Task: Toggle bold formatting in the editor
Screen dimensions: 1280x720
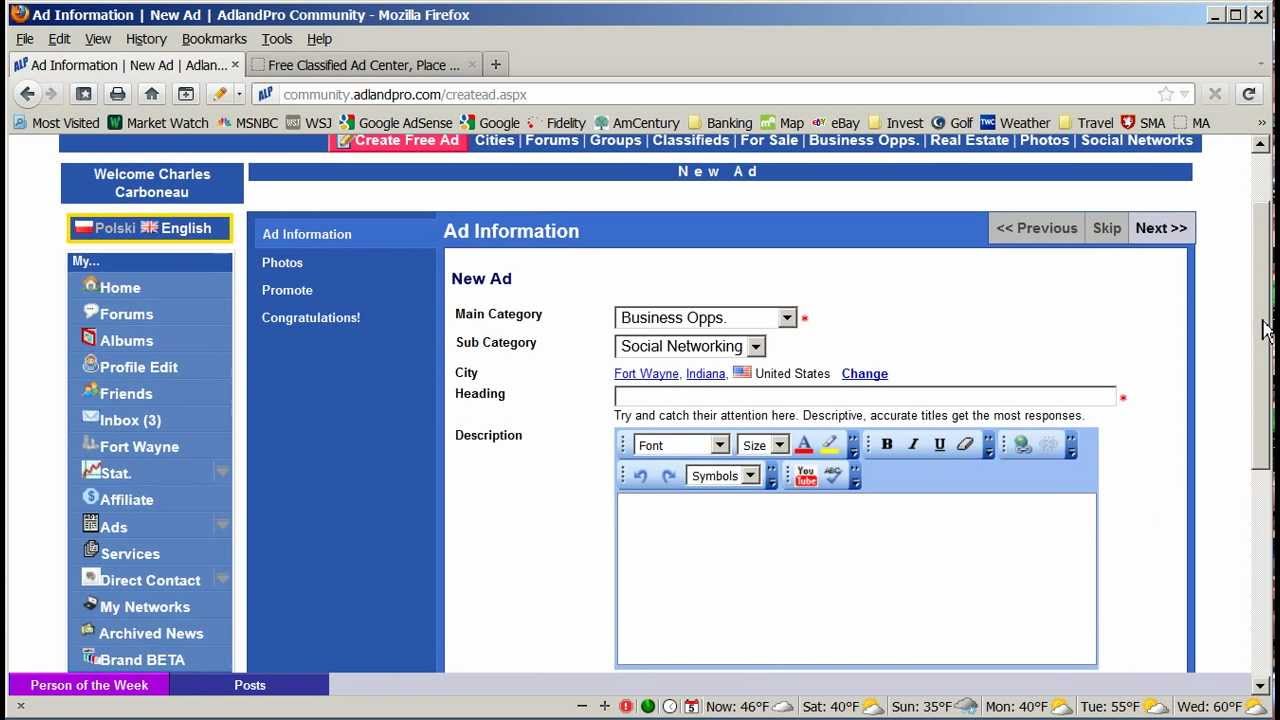Action: pyautogui.click(x=887, y=444)
